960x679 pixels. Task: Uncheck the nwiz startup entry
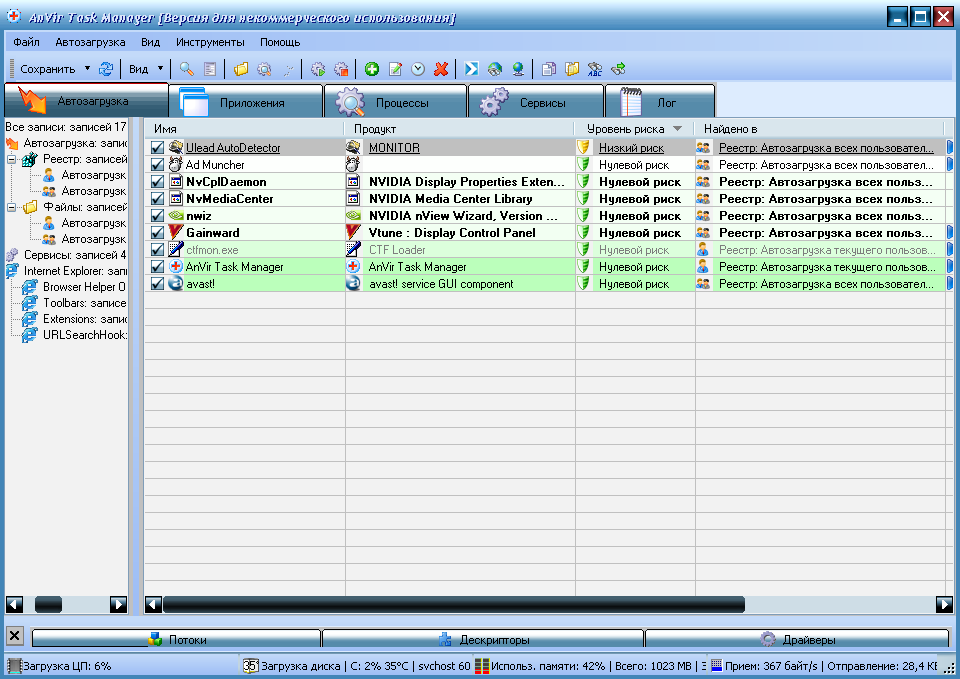point(157,216)
